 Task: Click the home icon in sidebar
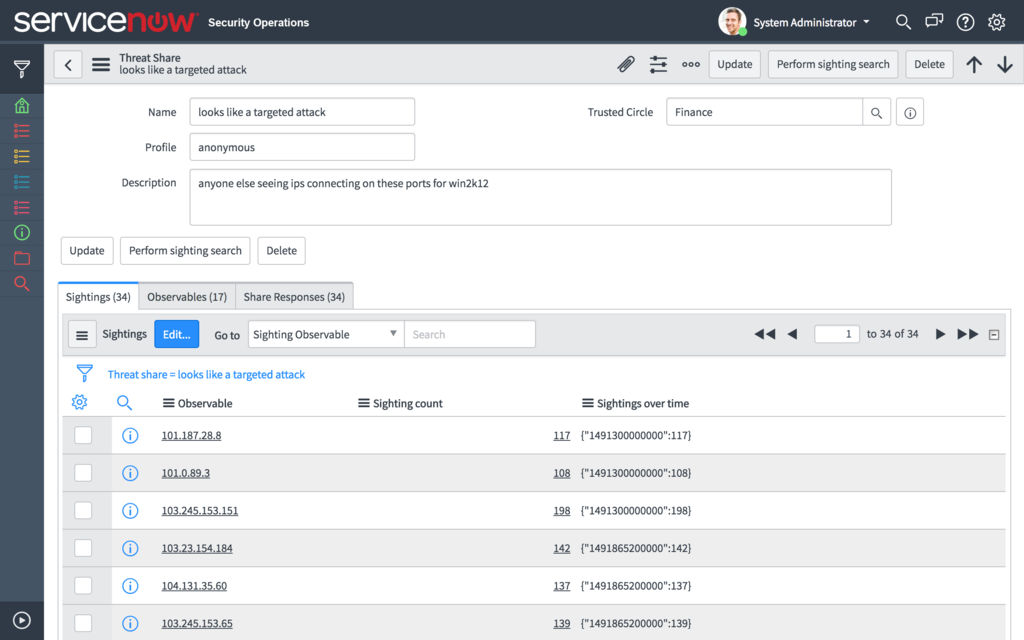point(21,106)
